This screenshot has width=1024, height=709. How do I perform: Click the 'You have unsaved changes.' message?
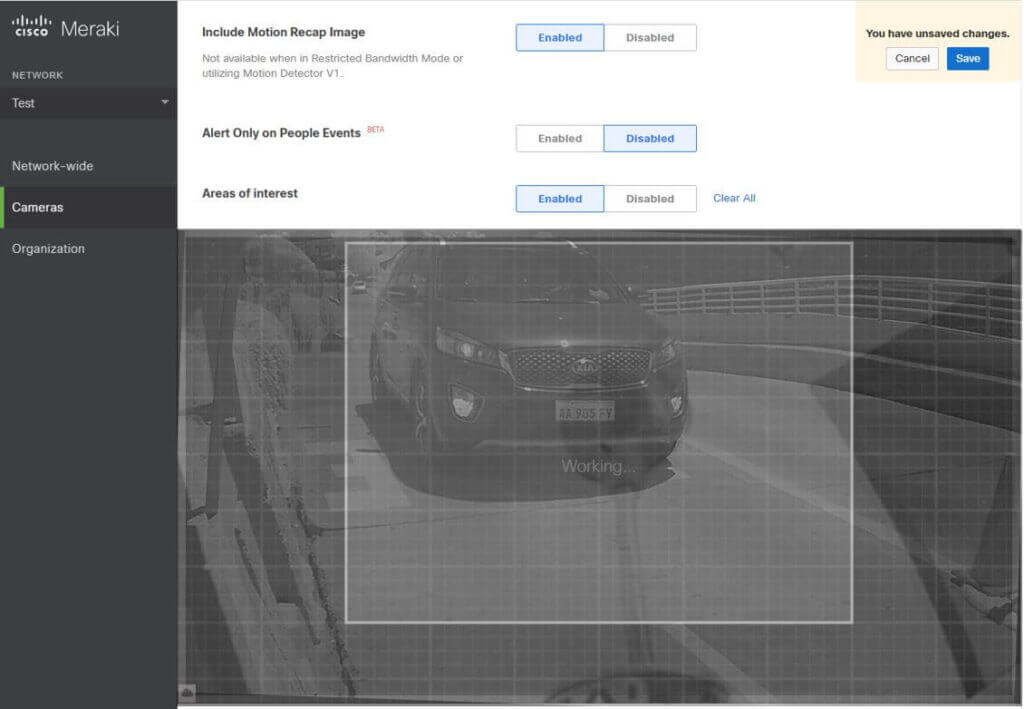[937, 33]
